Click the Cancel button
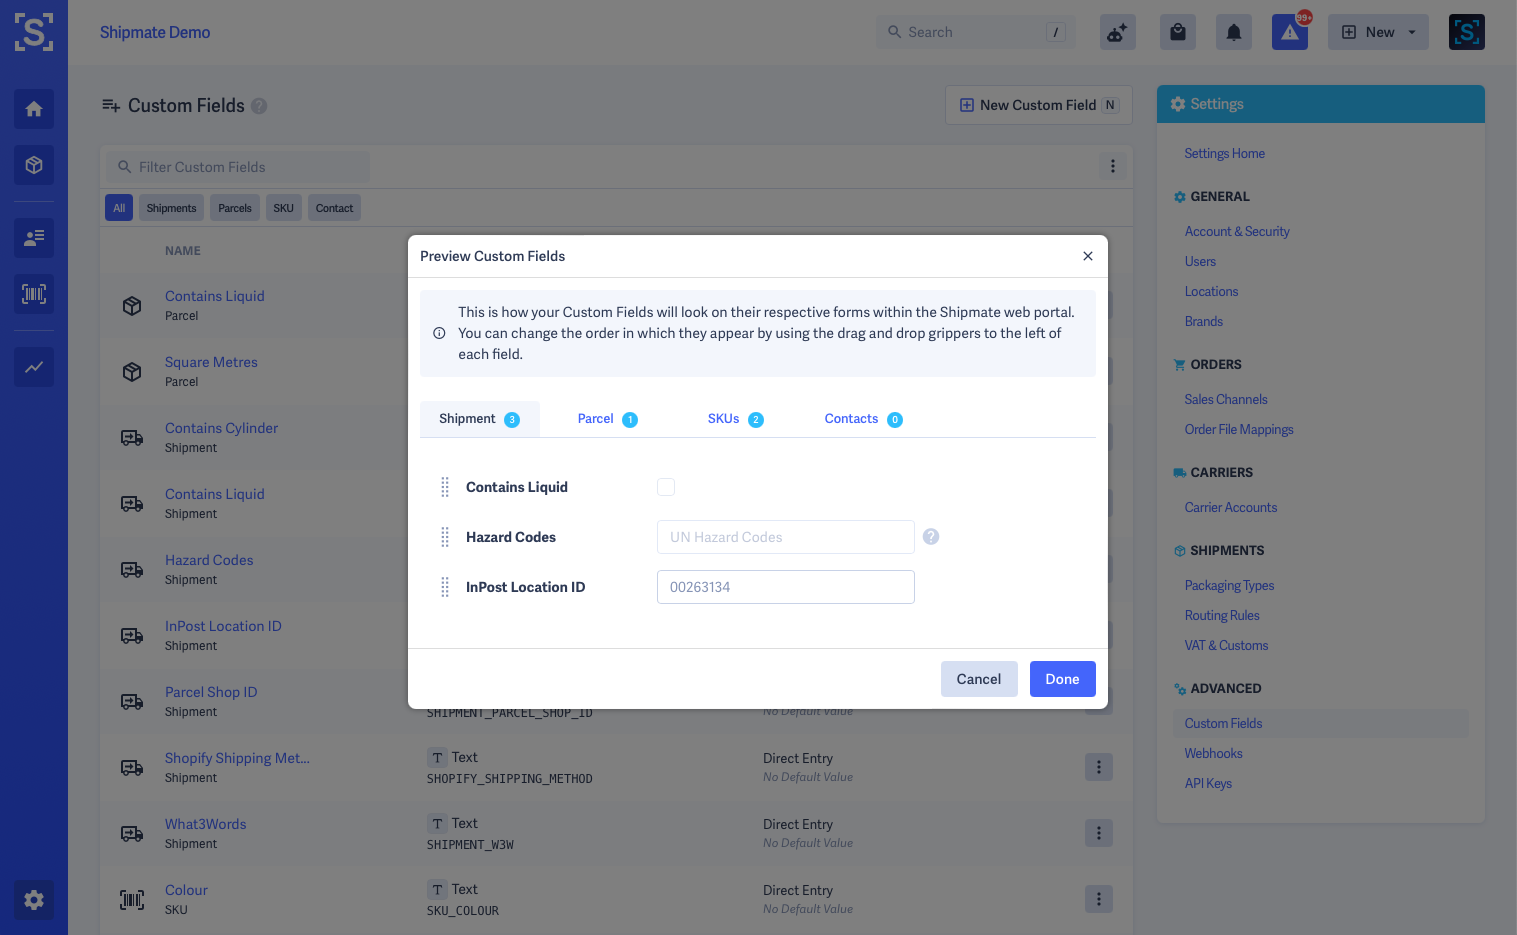The height and width of the screenshot is (935, 1517). (x=979, y=679)
